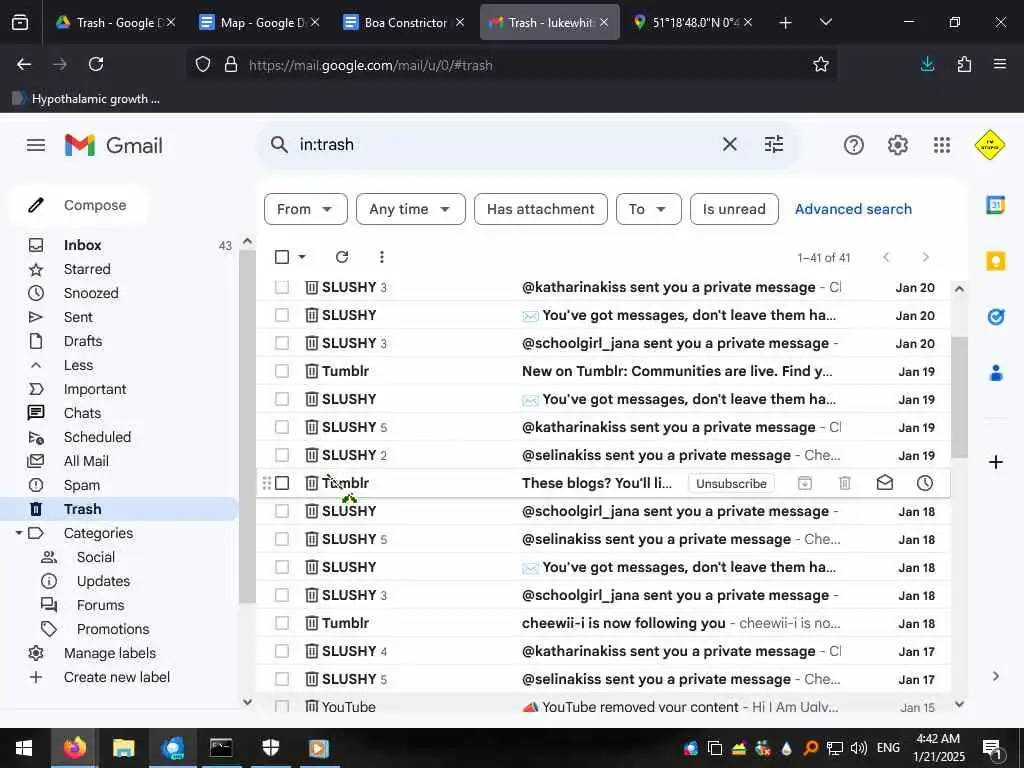Check the SLUSHY 5 @selinakiss Jan 17 email
1024x768 pixels.
[x=281, y=679]
